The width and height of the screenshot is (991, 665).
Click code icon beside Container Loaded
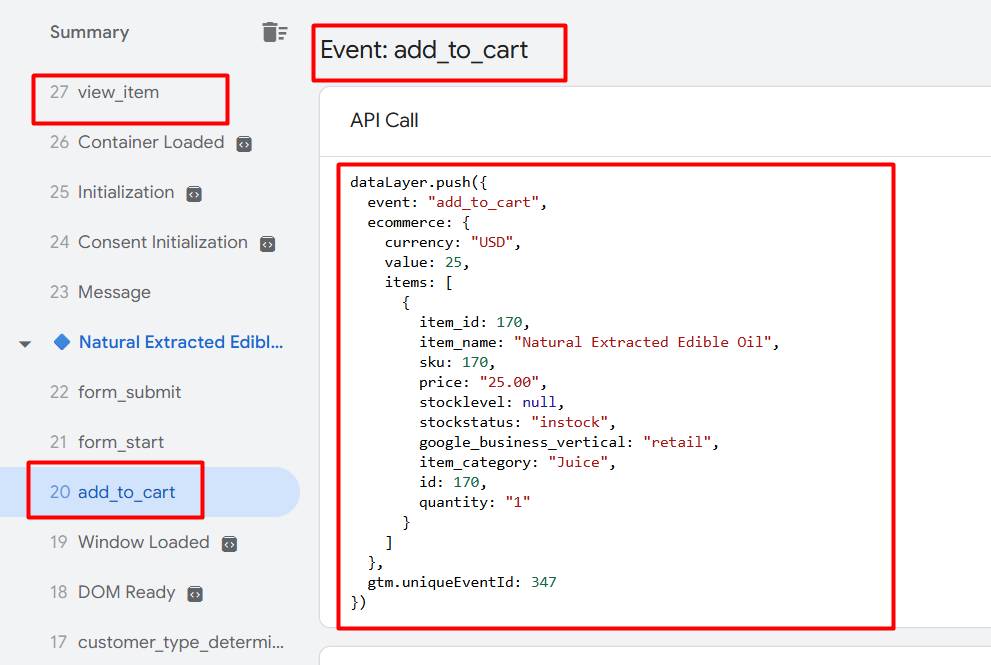[x=244, y=144]
